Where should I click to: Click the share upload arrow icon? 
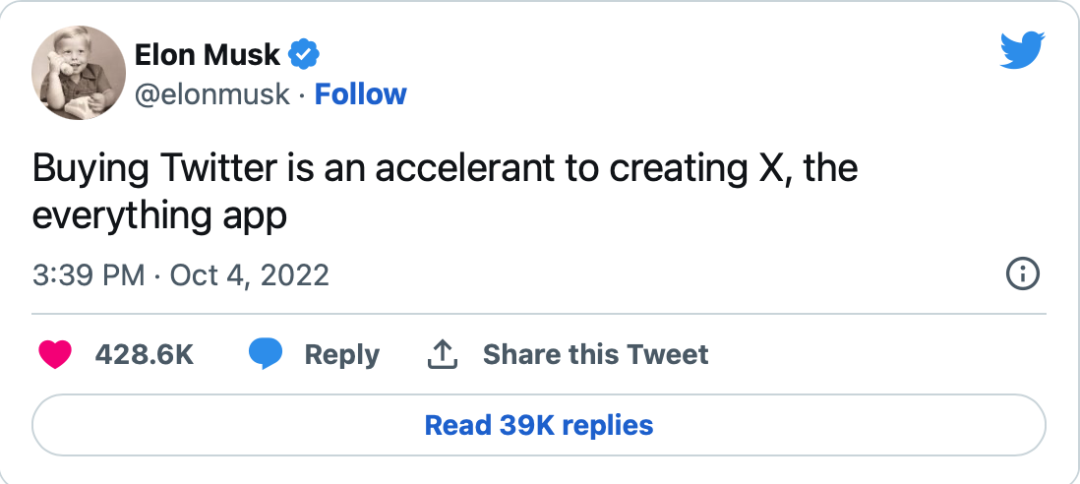[x=442, y=353]
